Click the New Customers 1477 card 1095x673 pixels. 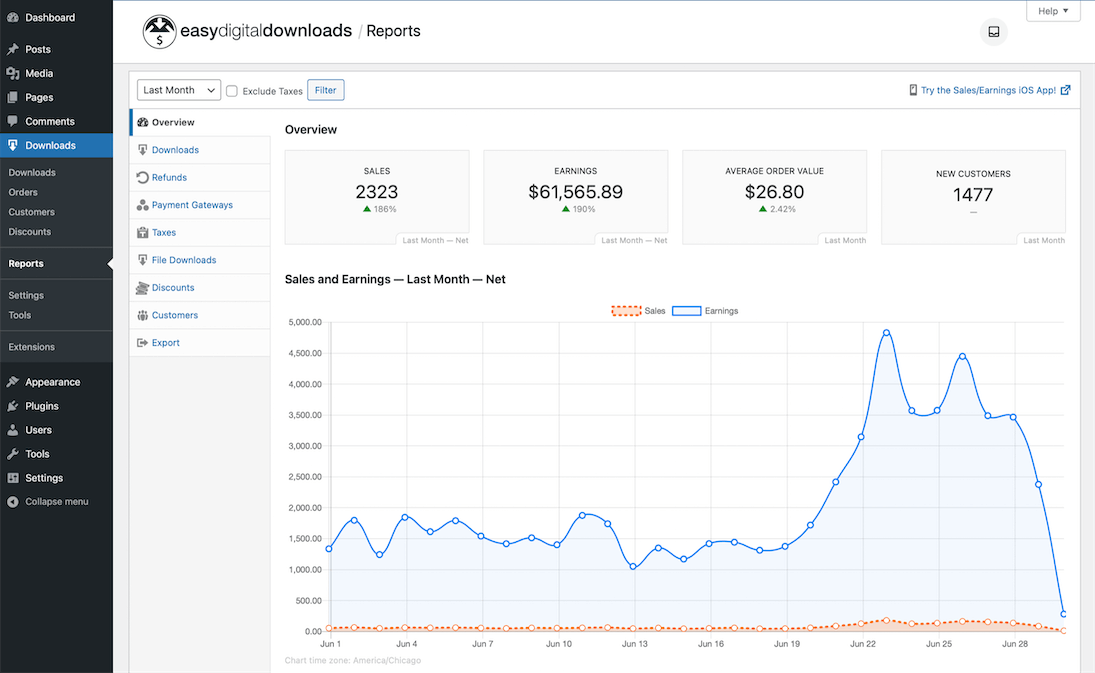point(973,197)
